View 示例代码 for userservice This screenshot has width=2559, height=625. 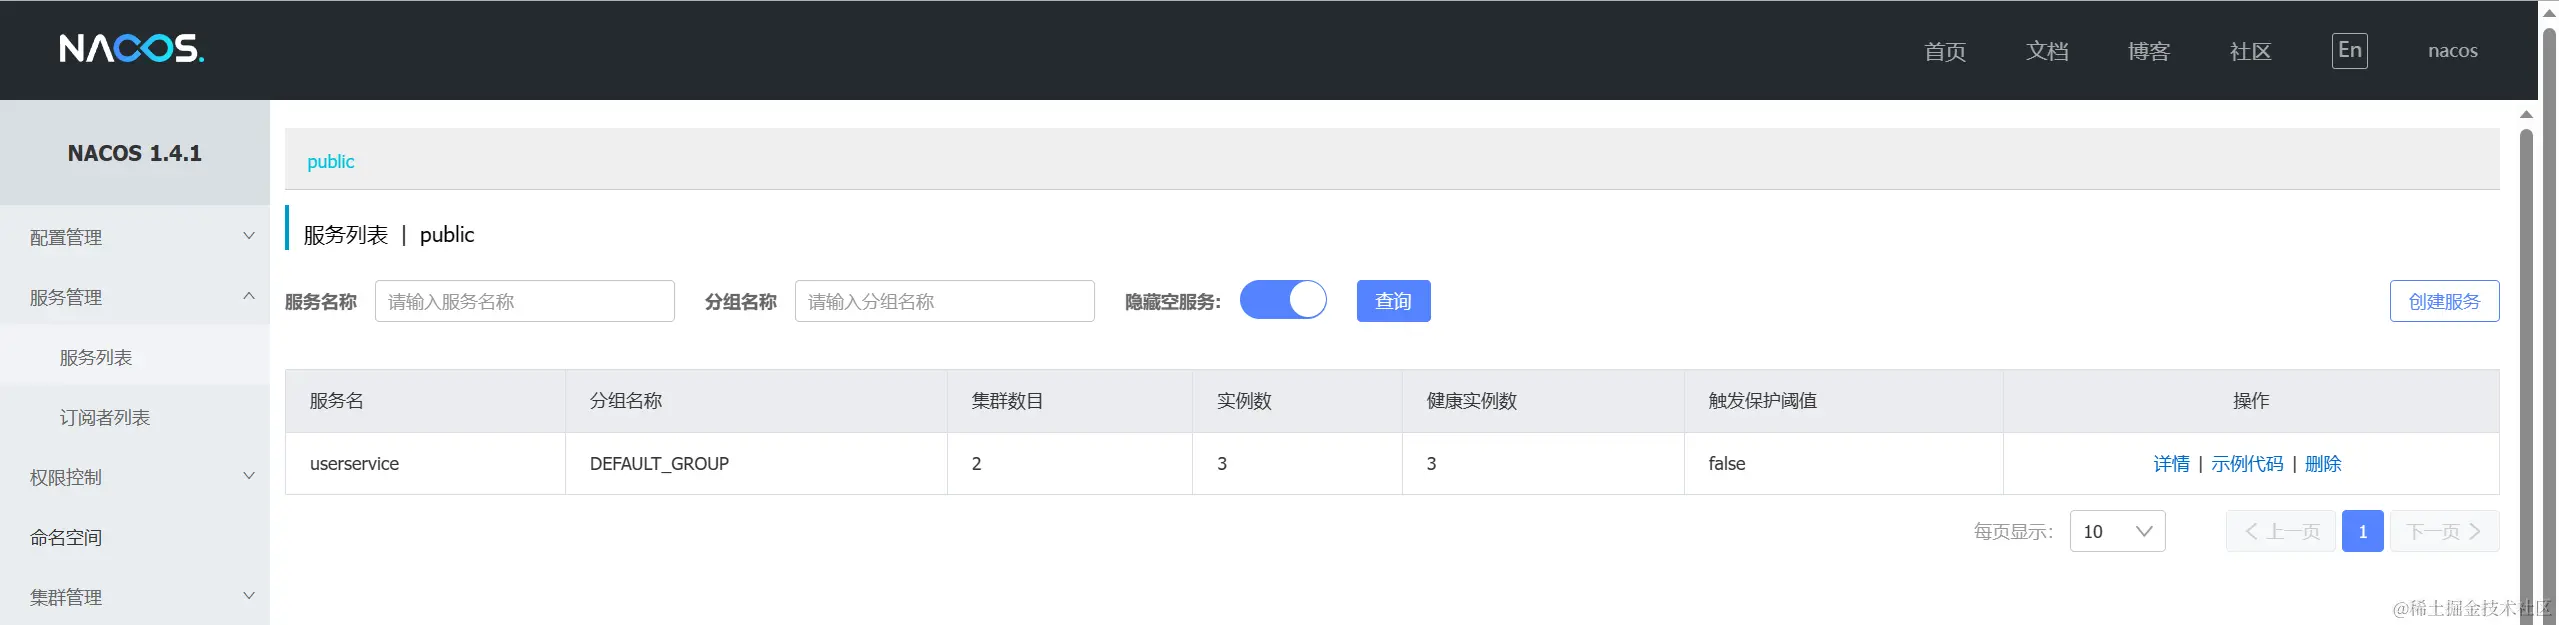pyautogui.click(x=2247, y=464)
